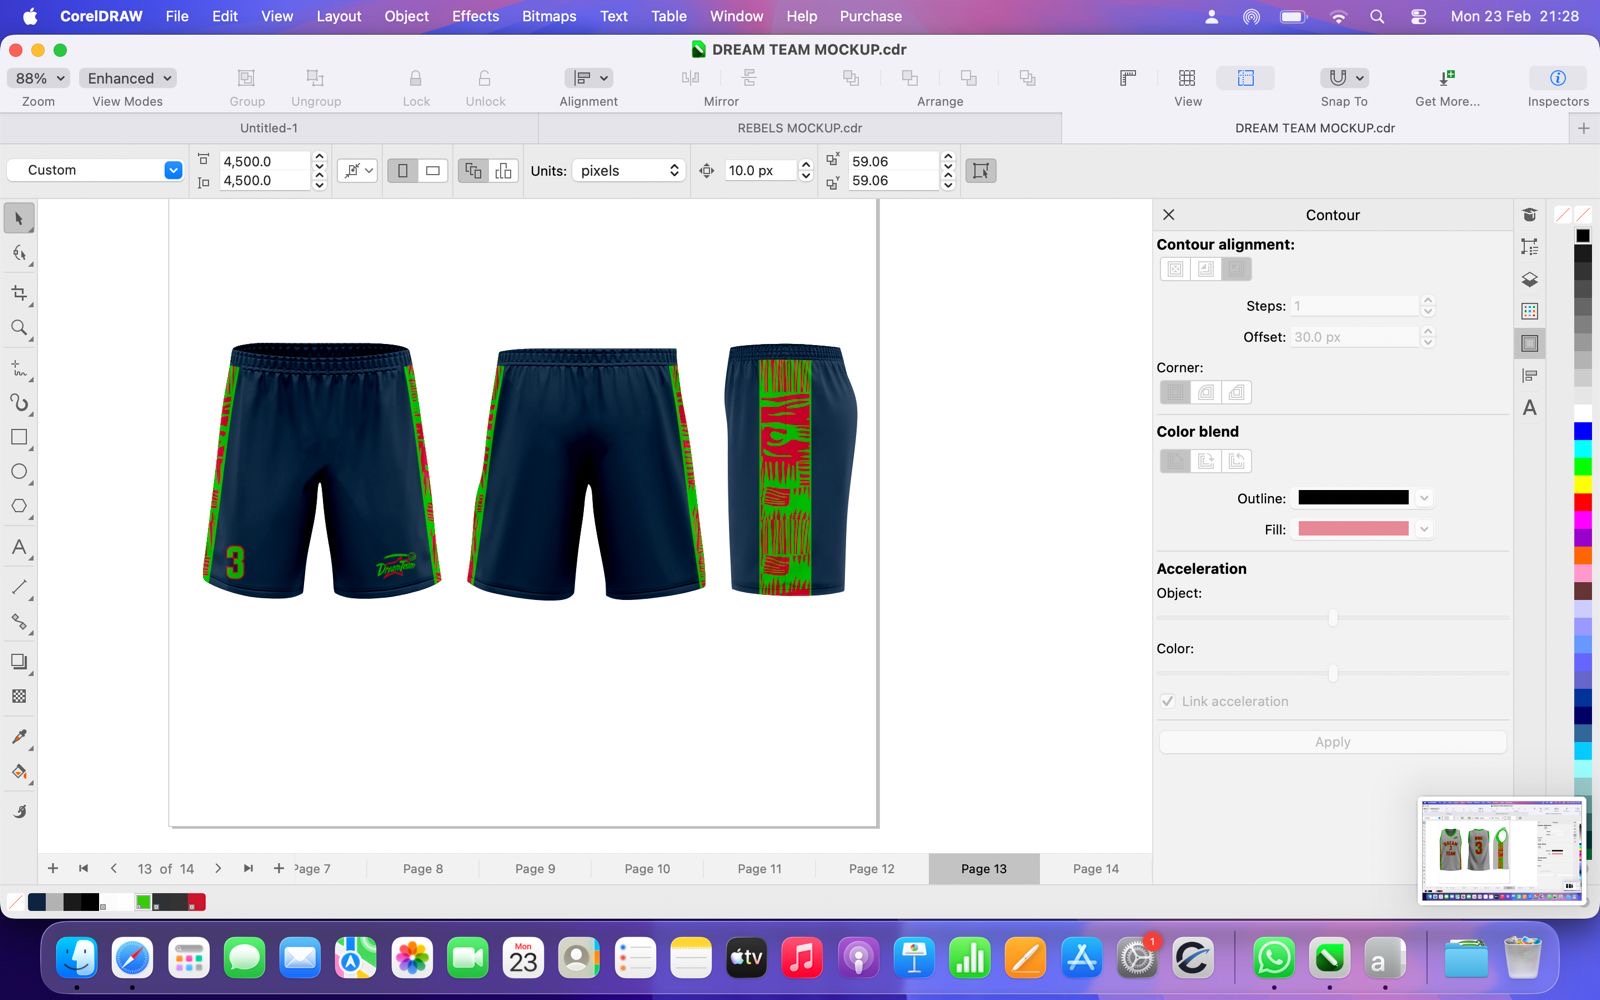
Task: Select the Crop tool in toolbox
Action: pyautogui.click(x=19, y=293)
